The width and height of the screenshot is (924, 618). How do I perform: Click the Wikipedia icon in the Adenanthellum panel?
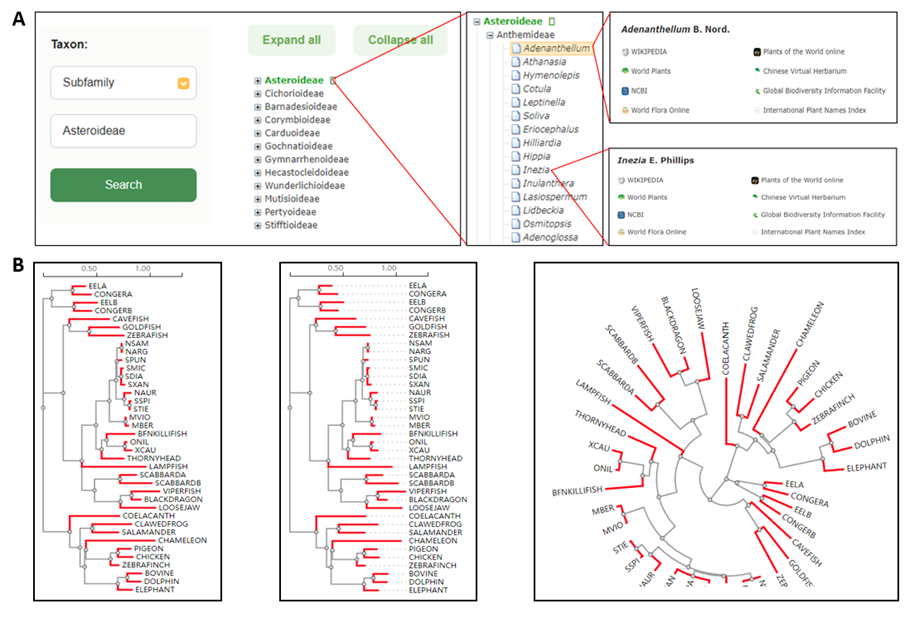point(625,51)
